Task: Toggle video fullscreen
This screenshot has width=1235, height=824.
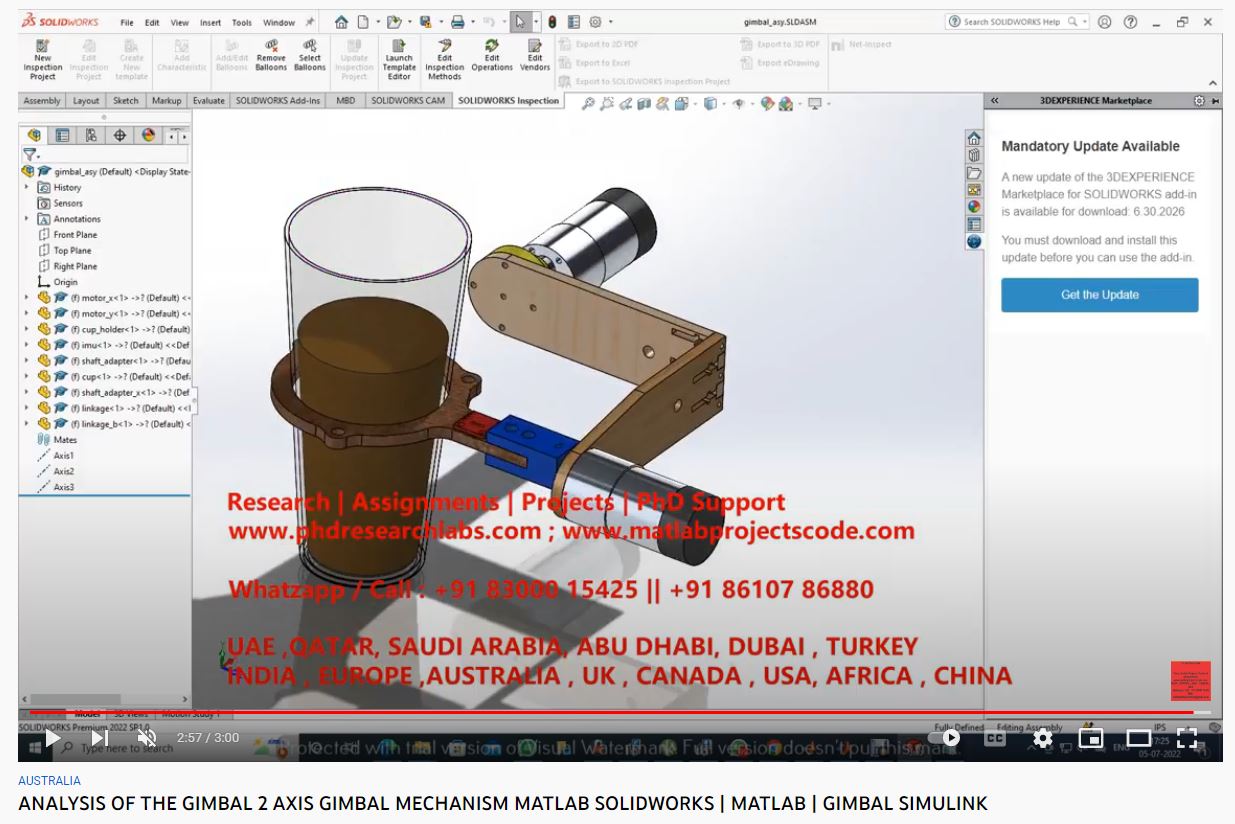Action: (1187, 738)
